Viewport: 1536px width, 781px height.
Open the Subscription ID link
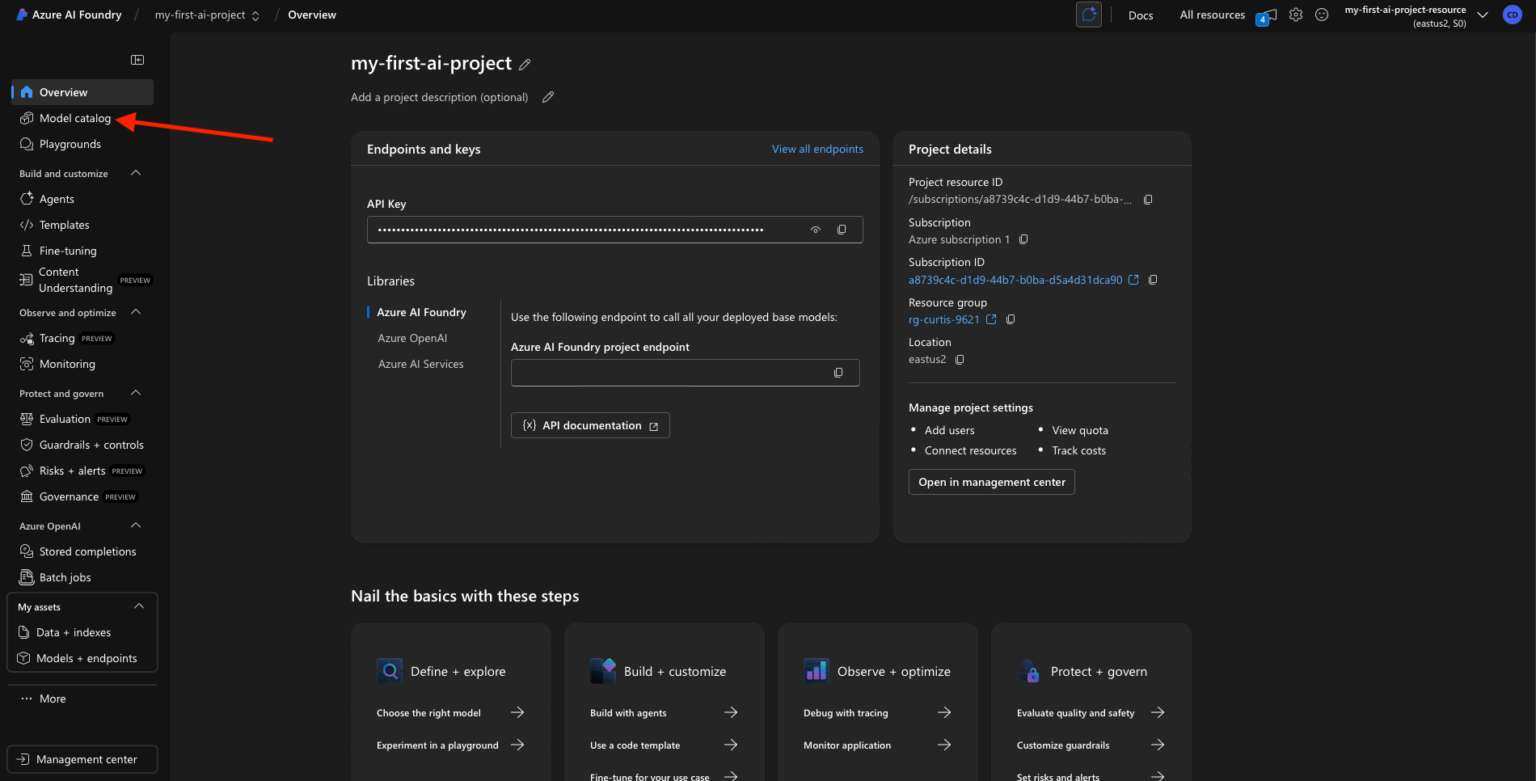pyautogui.click(x=1016, y=280)
